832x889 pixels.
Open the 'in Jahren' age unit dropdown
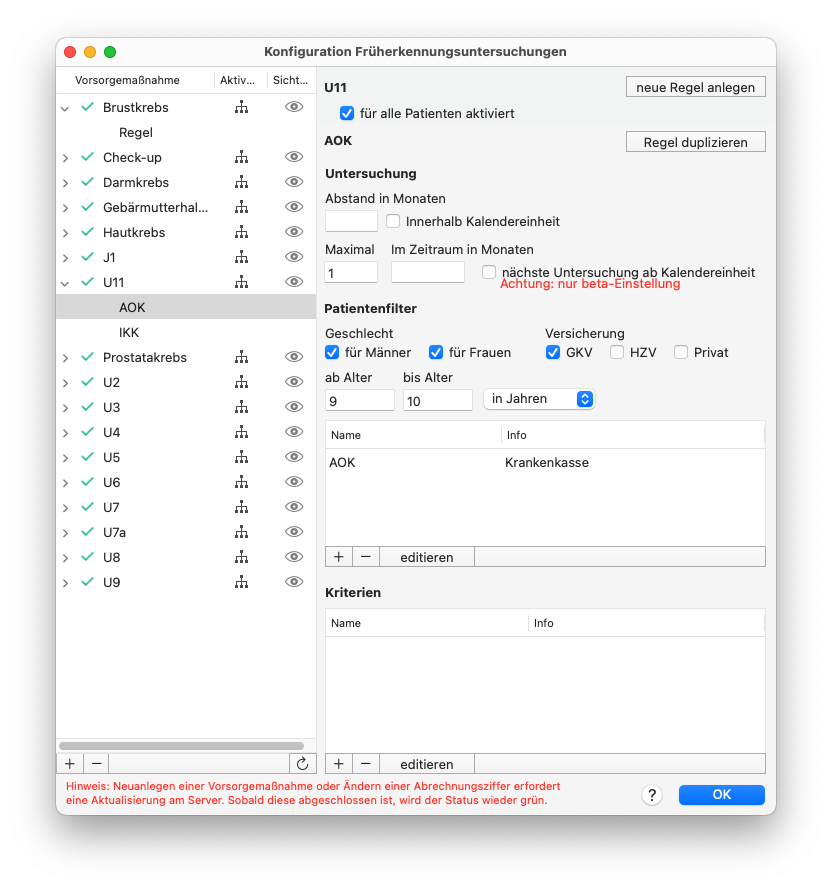pos(539,399)
